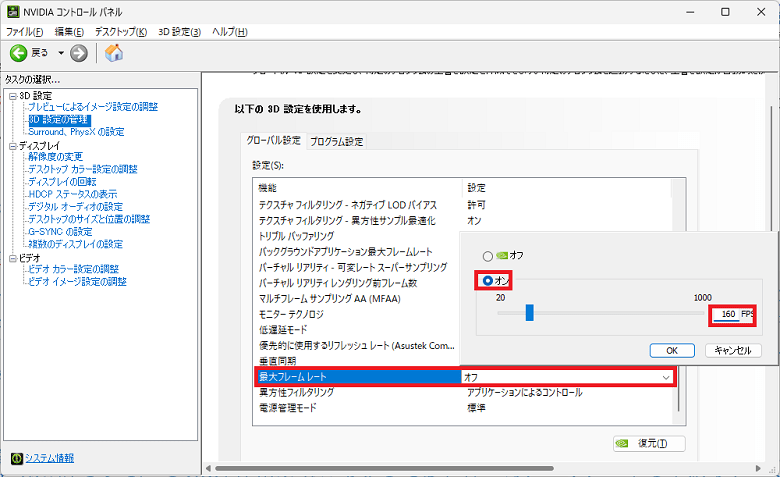Open the Back button history dropdown arrow

click(60, 52)
